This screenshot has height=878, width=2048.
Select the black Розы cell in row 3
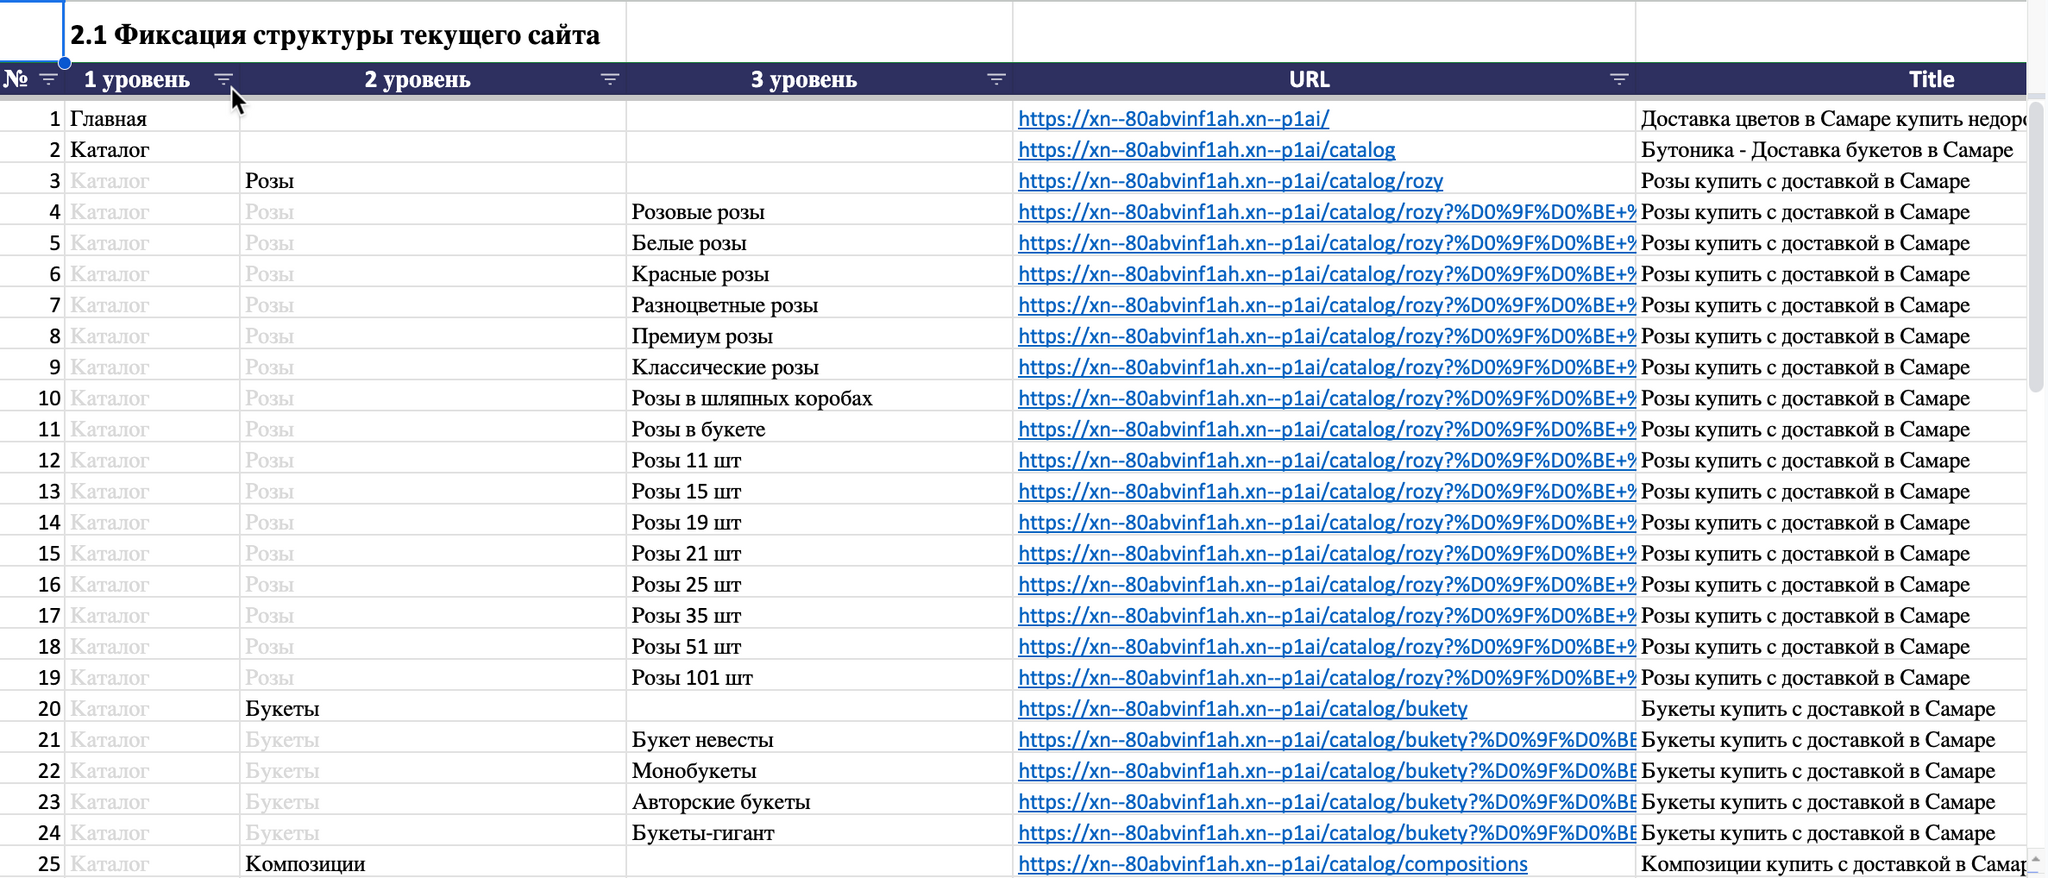click(433, 181)
